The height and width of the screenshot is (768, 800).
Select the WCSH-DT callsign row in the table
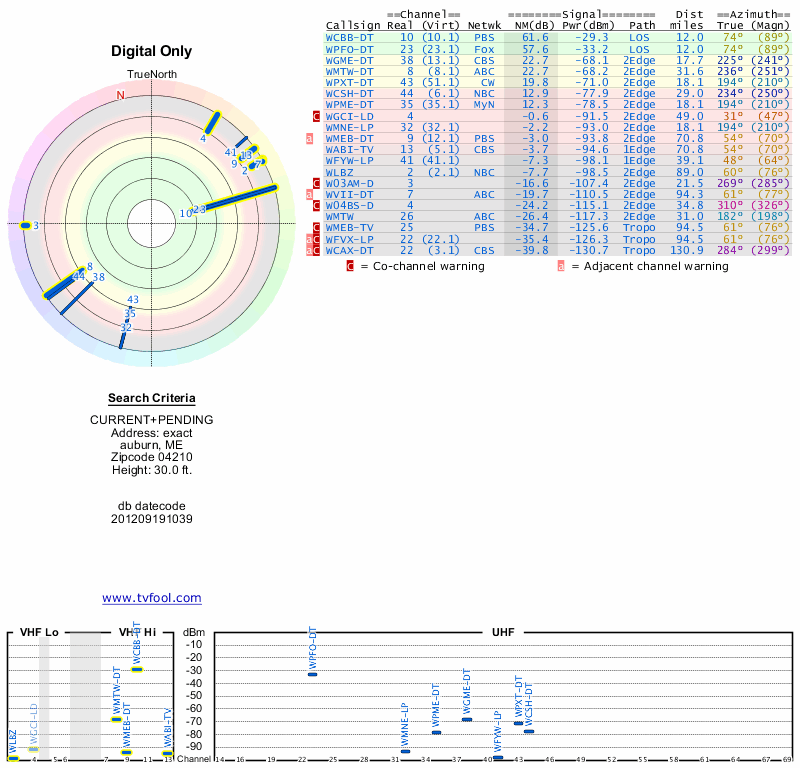349,93
